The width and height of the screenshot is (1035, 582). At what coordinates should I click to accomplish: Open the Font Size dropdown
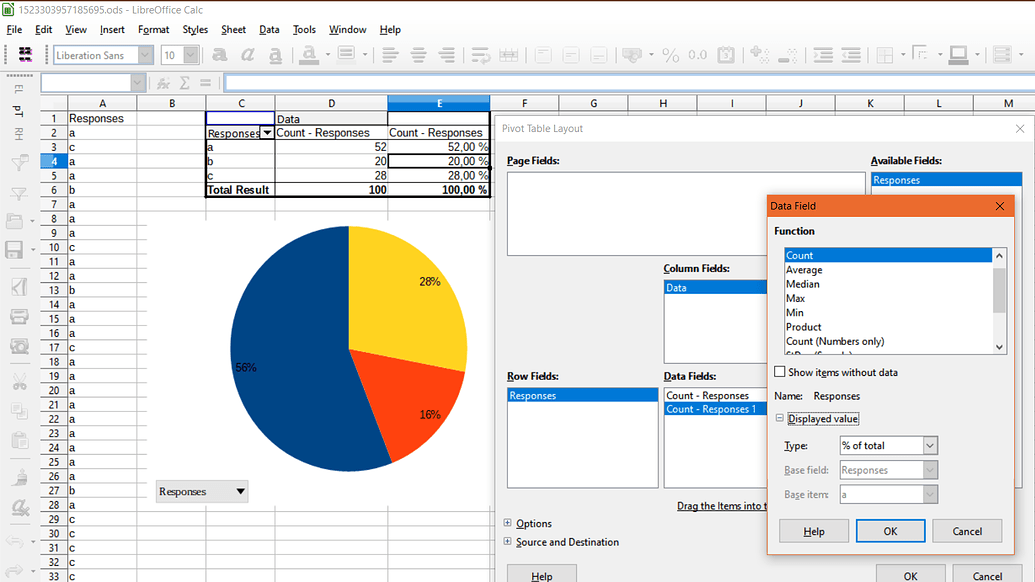[x=191, y=55]
